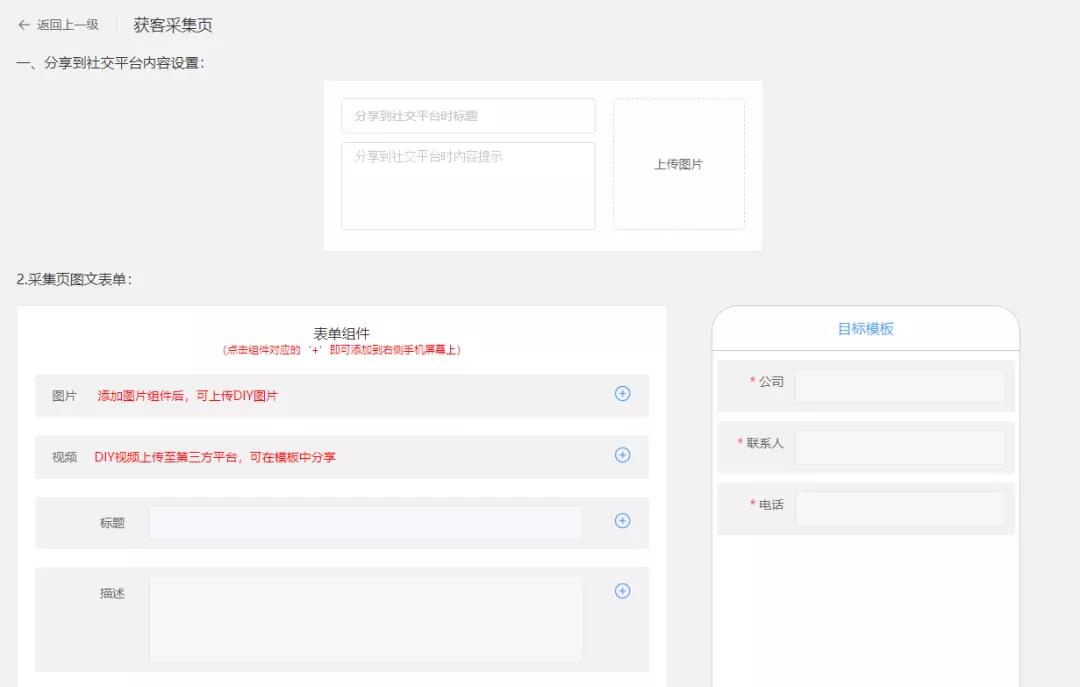Click the 返回上一级 link text
Image resolution: width=1080 pixels, height=687 pixels.
click(x=68, y=25)
